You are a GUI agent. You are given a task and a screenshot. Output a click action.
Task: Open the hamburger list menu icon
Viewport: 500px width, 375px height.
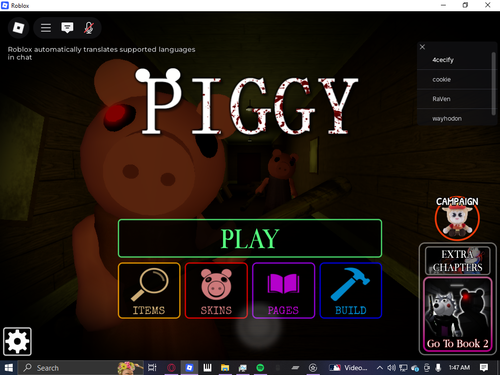(x=46, y=28)
